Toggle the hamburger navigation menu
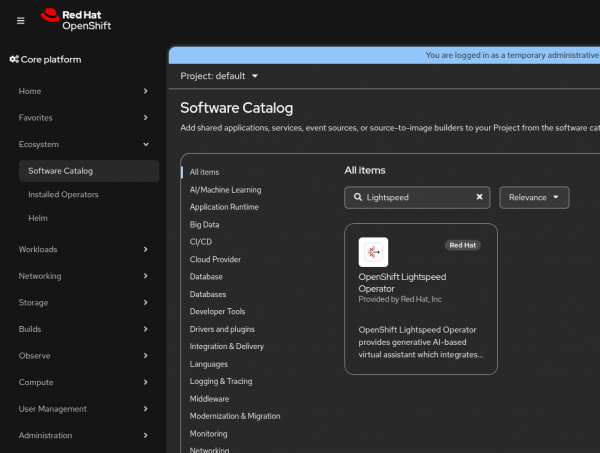 [21, 21]
